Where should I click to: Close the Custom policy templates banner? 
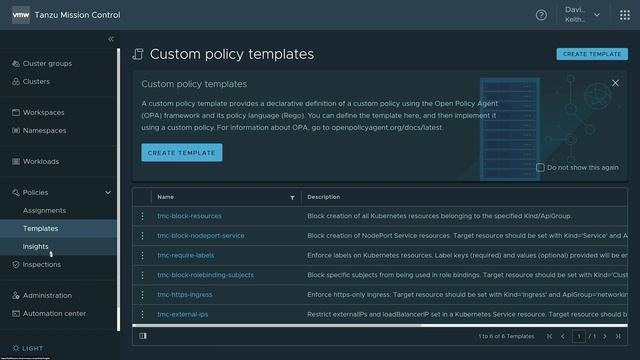(x=615, y=83)
